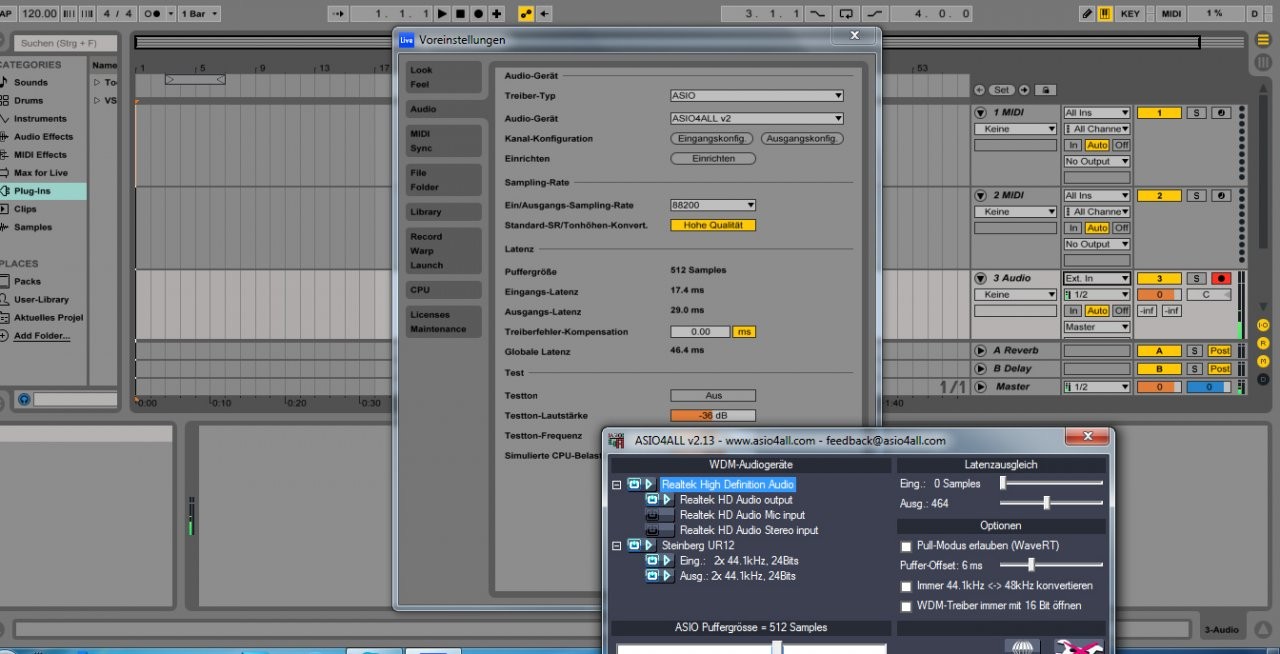Viewport: 1280px width, 654px height.
Task: Collapse the Steinberg UR12 device tree
Action: pyautogui.click(x=617, y=545)
